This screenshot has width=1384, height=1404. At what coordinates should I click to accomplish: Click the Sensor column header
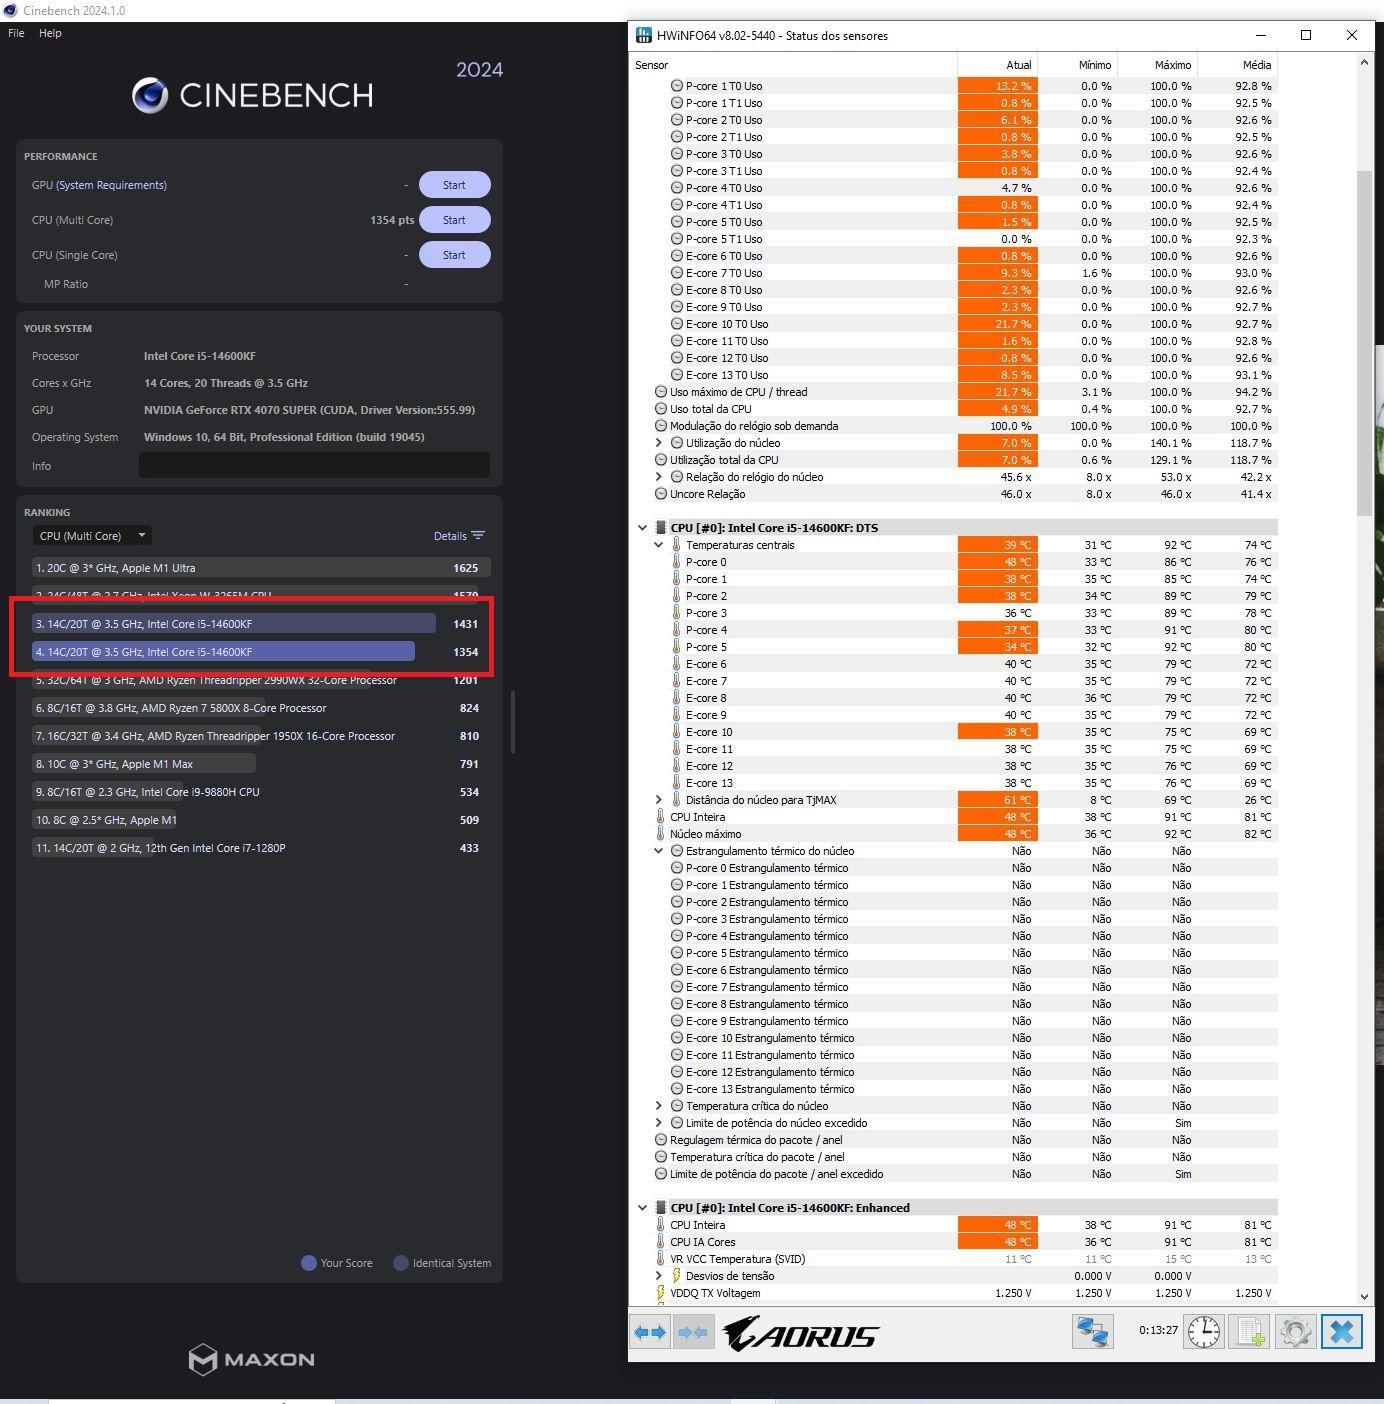794,65
